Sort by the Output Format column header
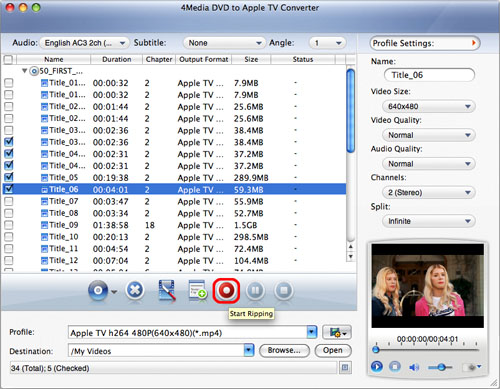Viewport: 500px width, 389px height. point(204,59)
